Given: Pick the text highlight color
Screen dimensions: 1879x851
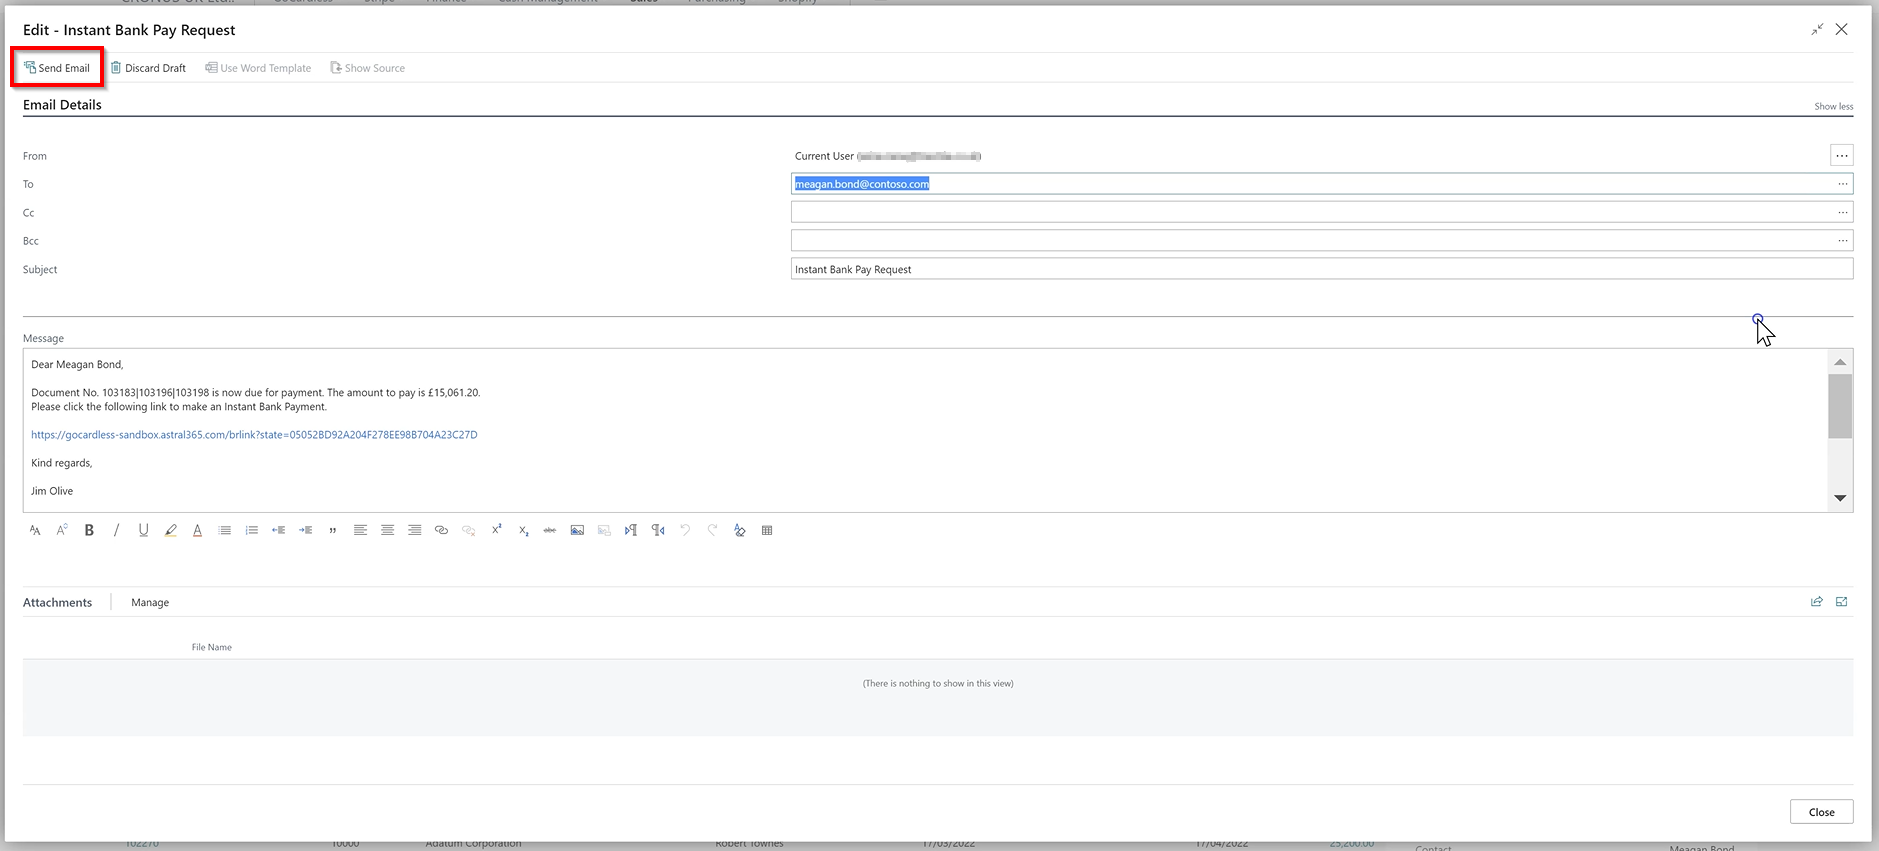Looking at the screenshot, I should pyautogui.click(x=170, y=530).
